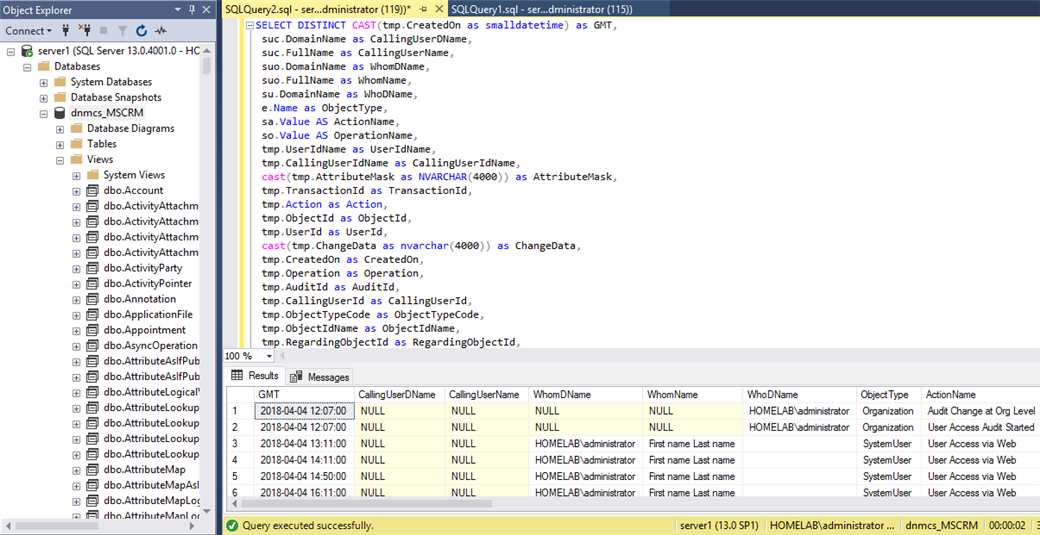The height and width of the screenshot is (535, 1040).
Task: Select the SQLQuery2.sql tab
Action: (x=318, y=9)
